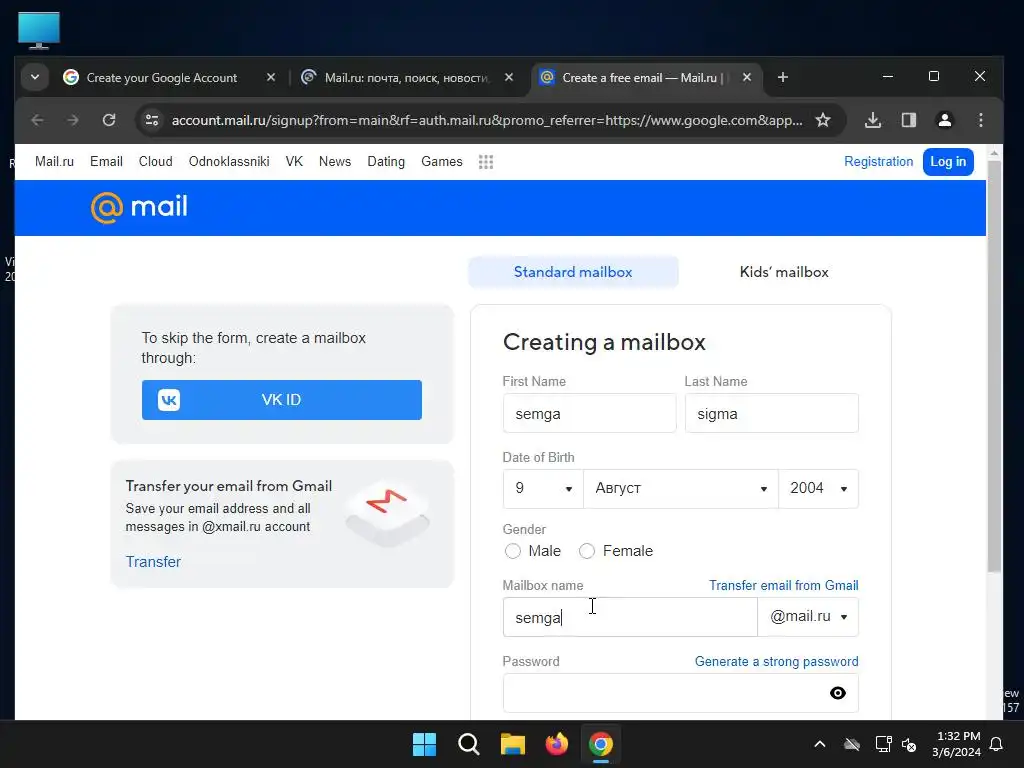1024x768 pixels.
Task: Click the network tray icon
Action: tap(883, 744)
